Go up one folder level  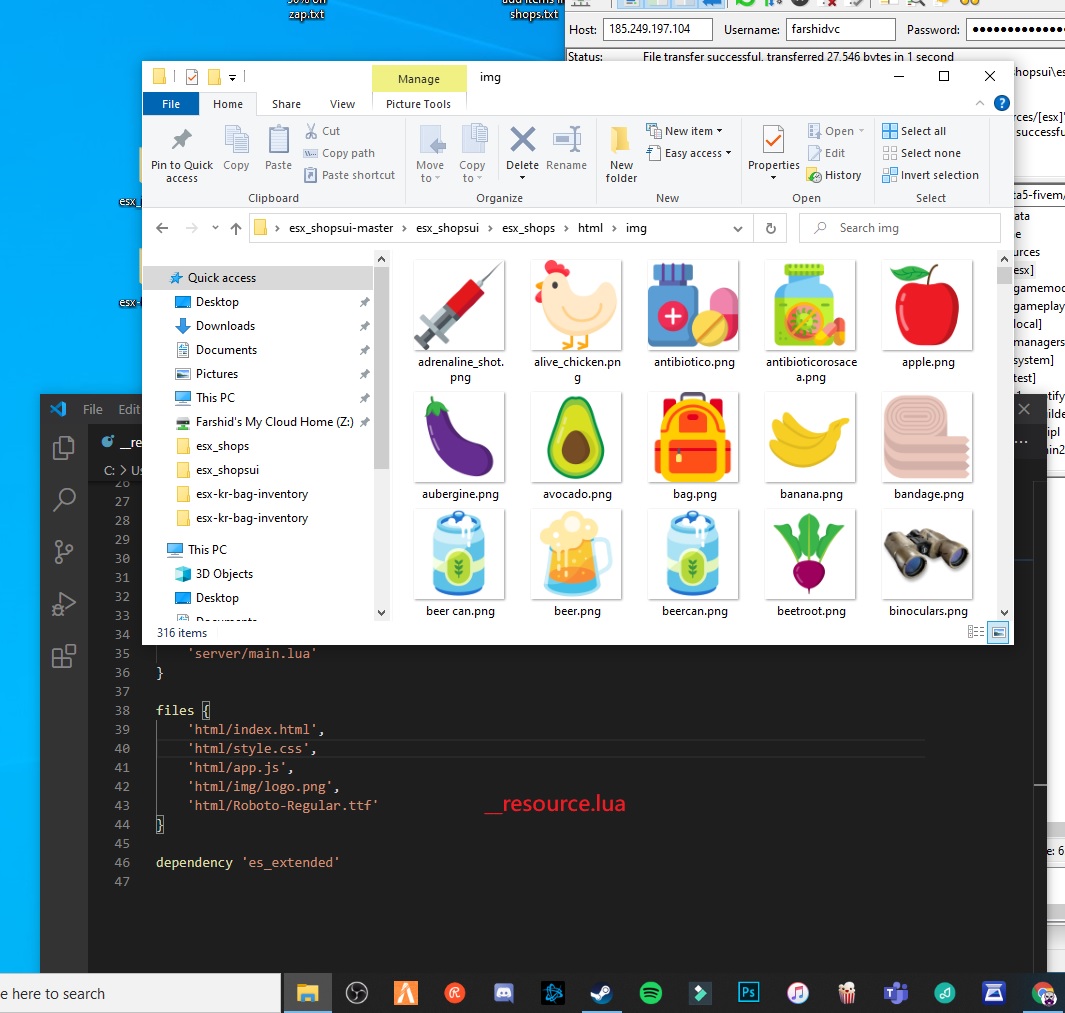[236, 228]
